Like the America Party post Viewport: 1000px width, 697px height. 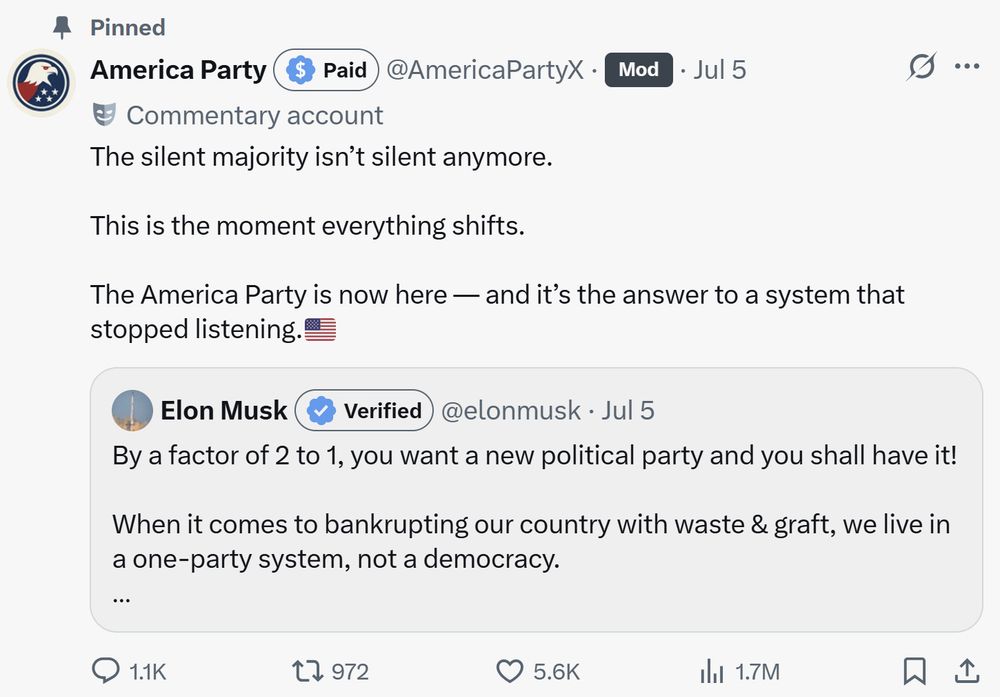(512, 670)
